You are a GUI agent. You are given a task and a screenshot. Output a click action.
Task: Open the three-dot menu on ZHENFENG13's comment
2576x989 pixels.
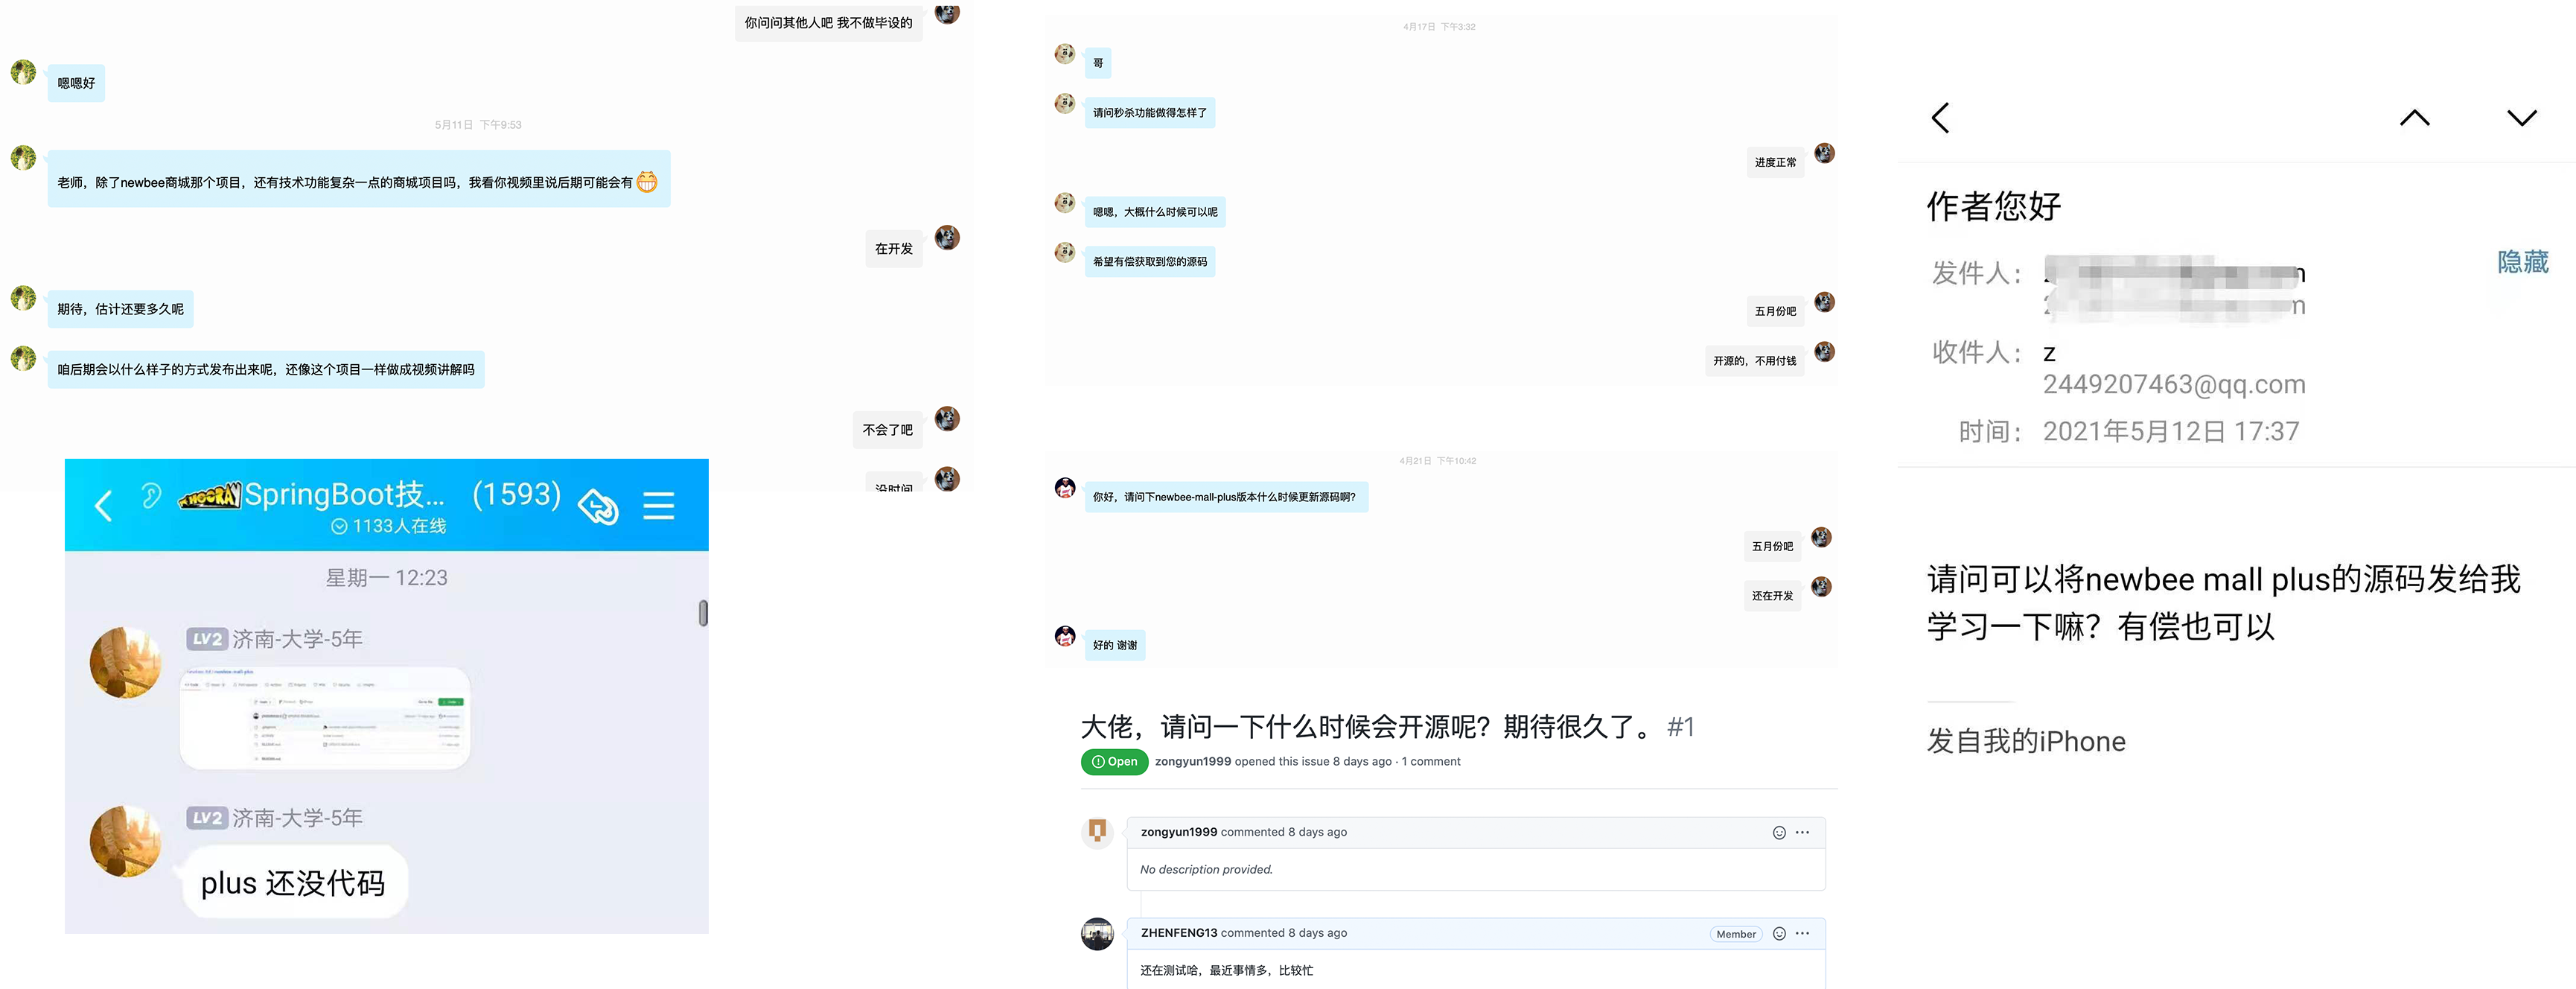(1802, 934)
